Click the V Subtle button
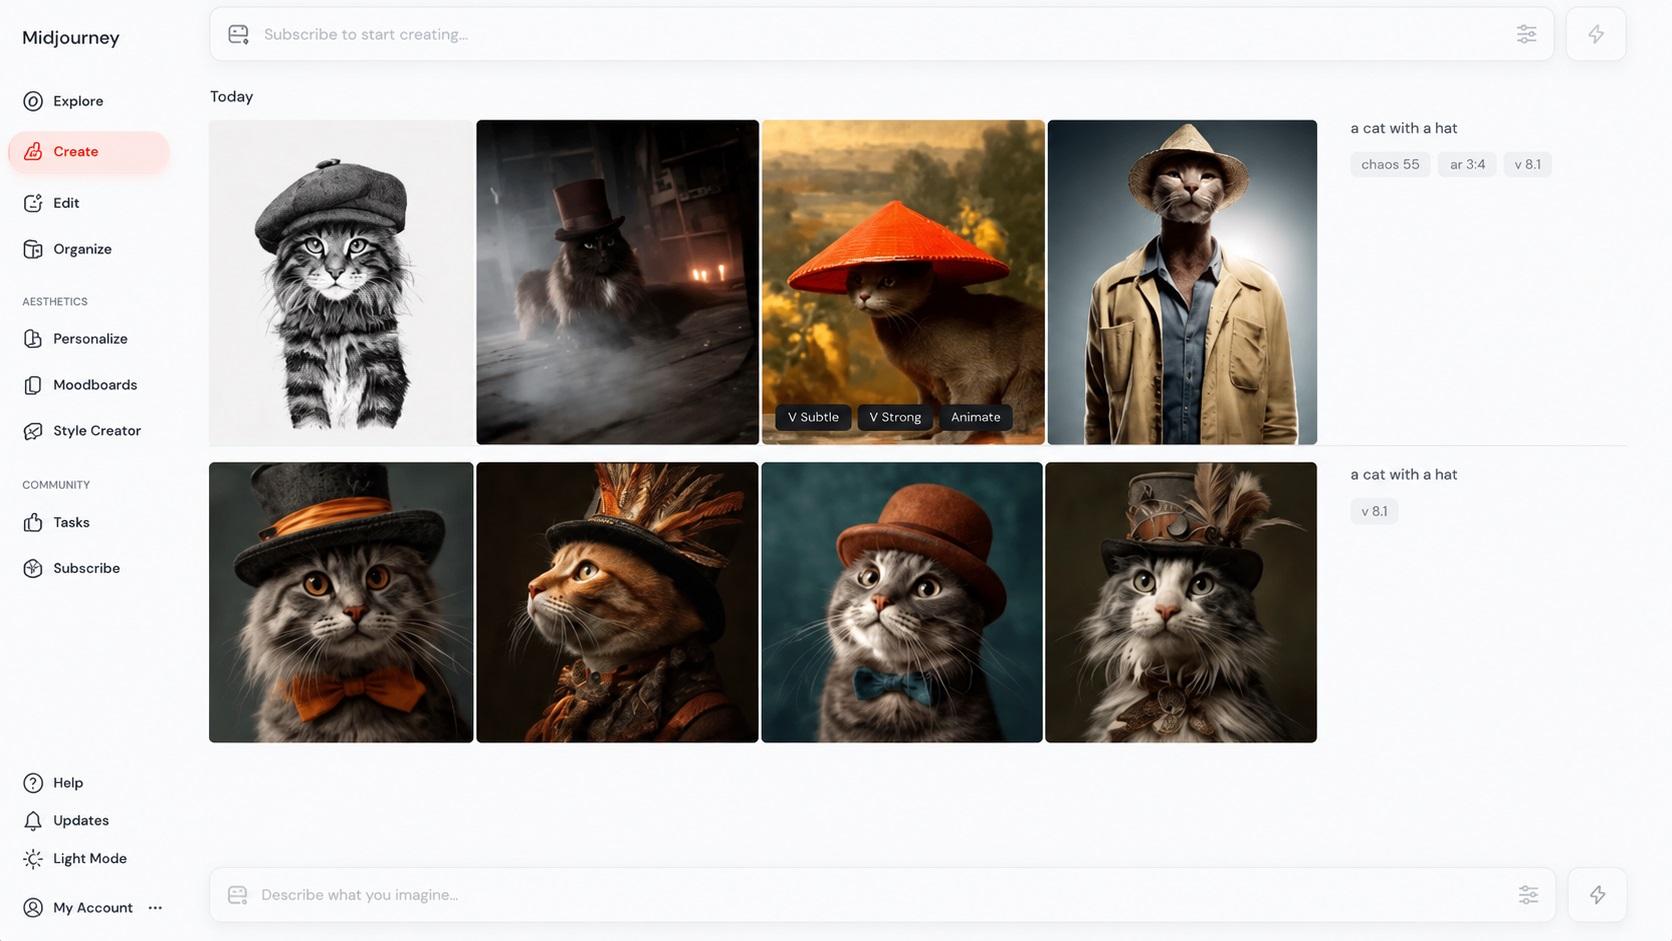1672x941 pixels. (x=813, y=417)
